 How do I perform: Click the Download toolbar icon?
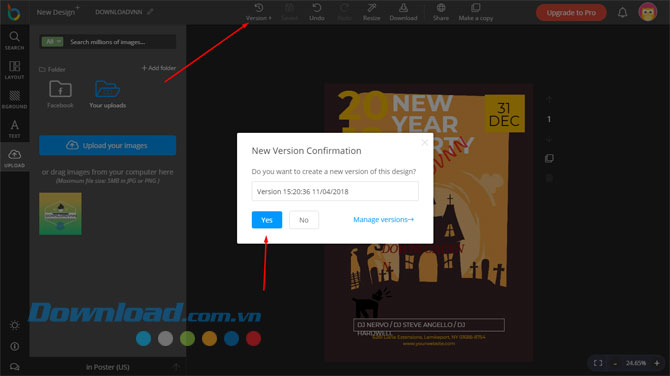(403, 12)
